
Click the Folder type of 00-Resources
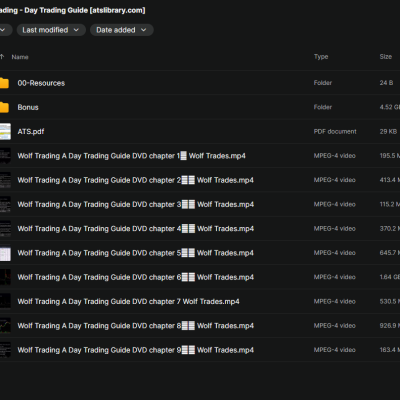tap(323, 83)
